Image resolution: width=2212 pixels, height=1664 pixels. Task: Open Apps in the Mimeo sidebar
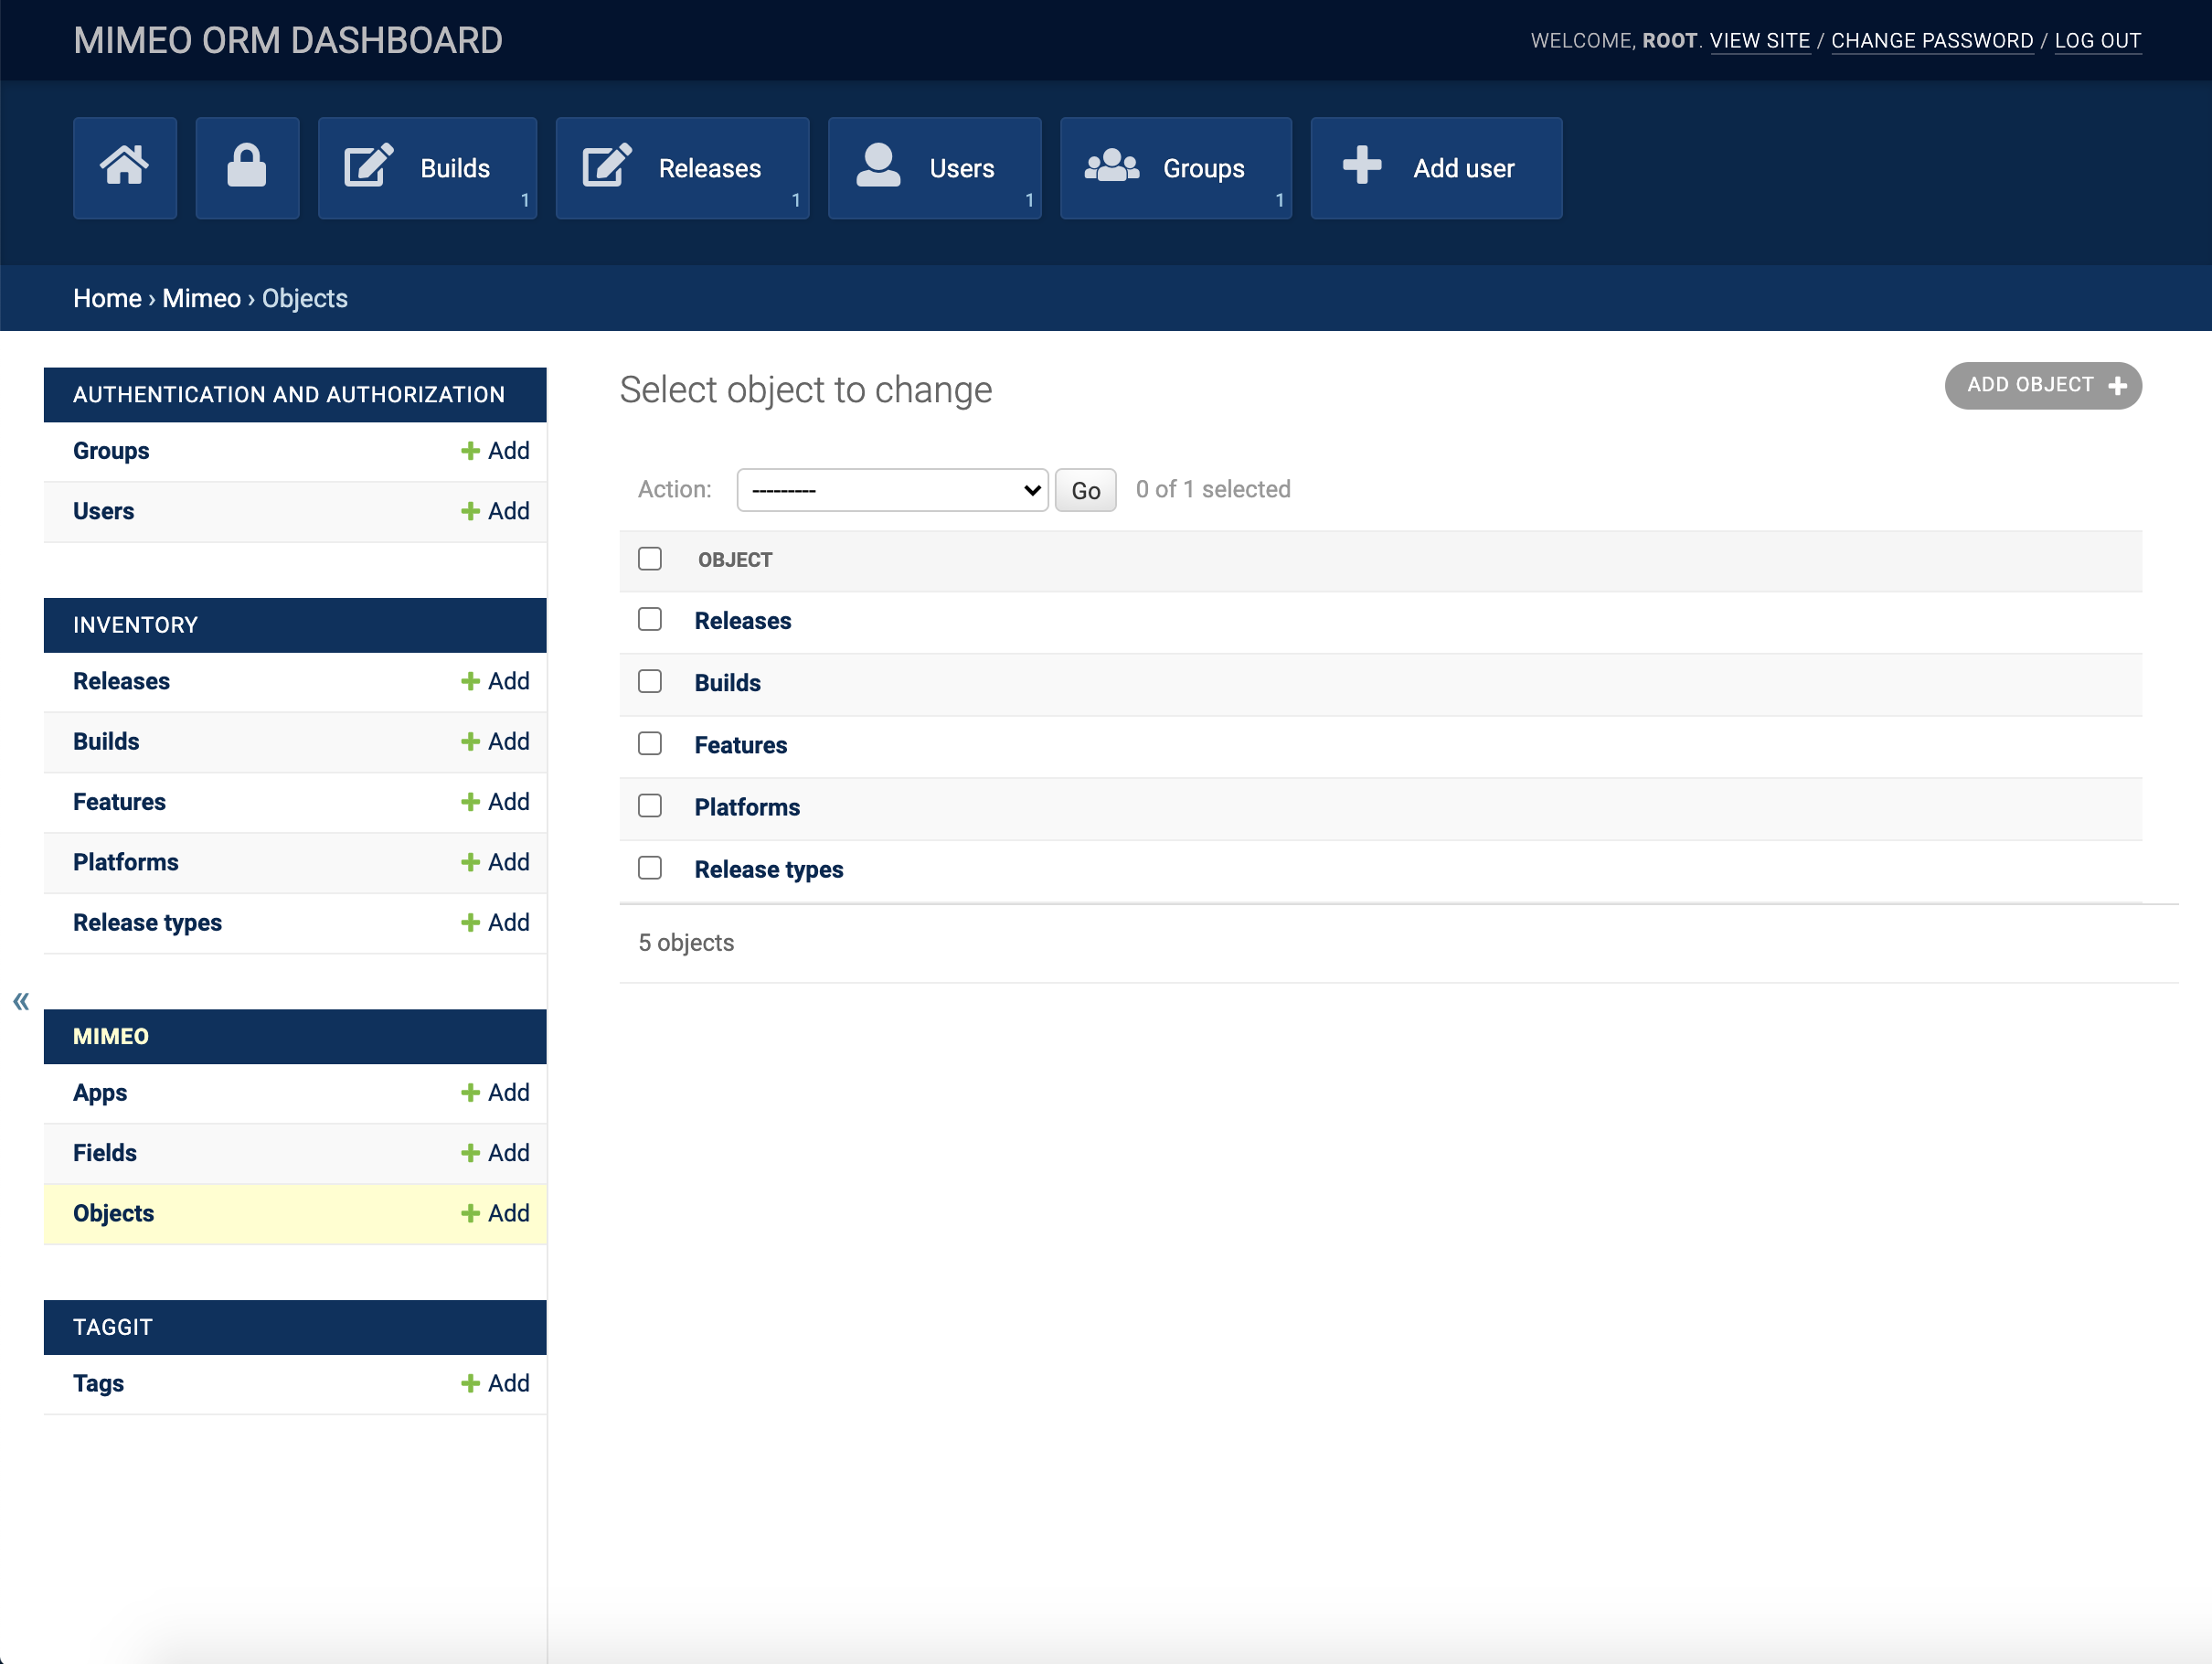pos(100,1093)
